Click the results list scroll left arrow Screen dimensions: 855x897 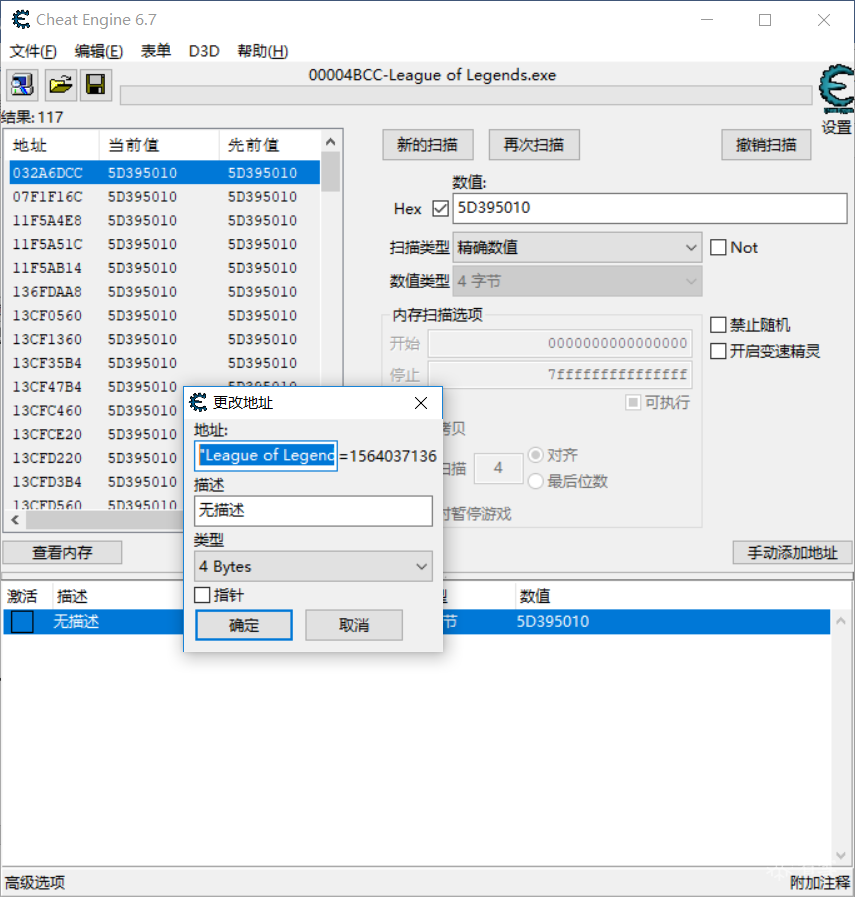(x=15, y=520)
